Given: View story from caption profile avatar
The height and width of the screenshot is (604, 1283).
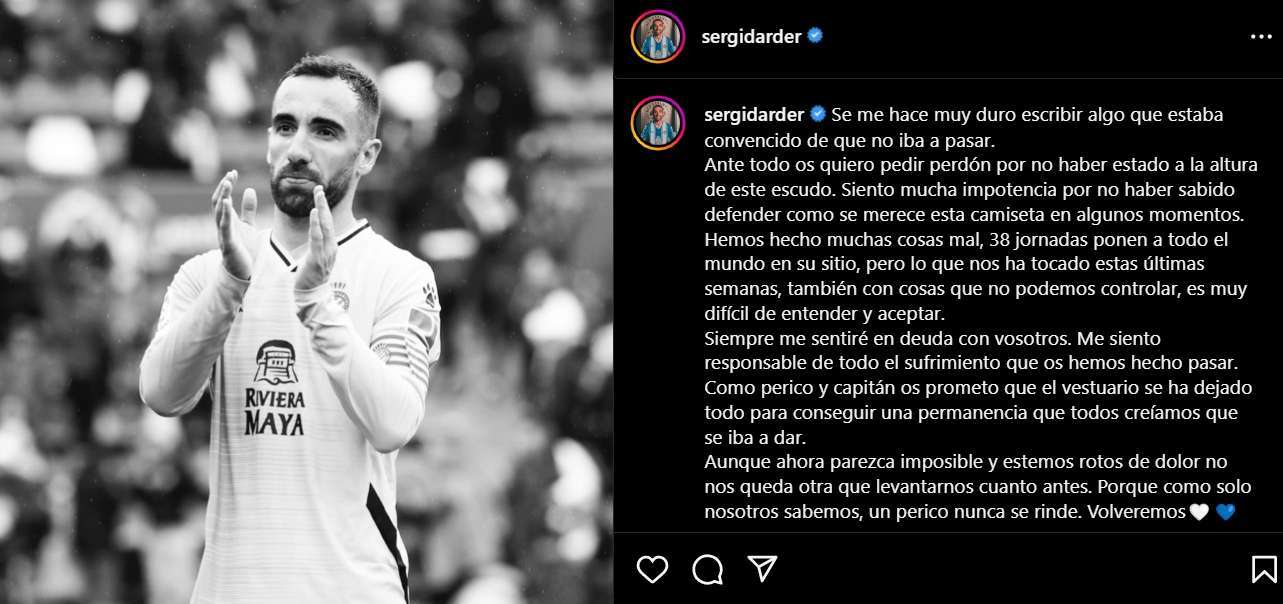Looking at the screenshot, I should point(658,123).
